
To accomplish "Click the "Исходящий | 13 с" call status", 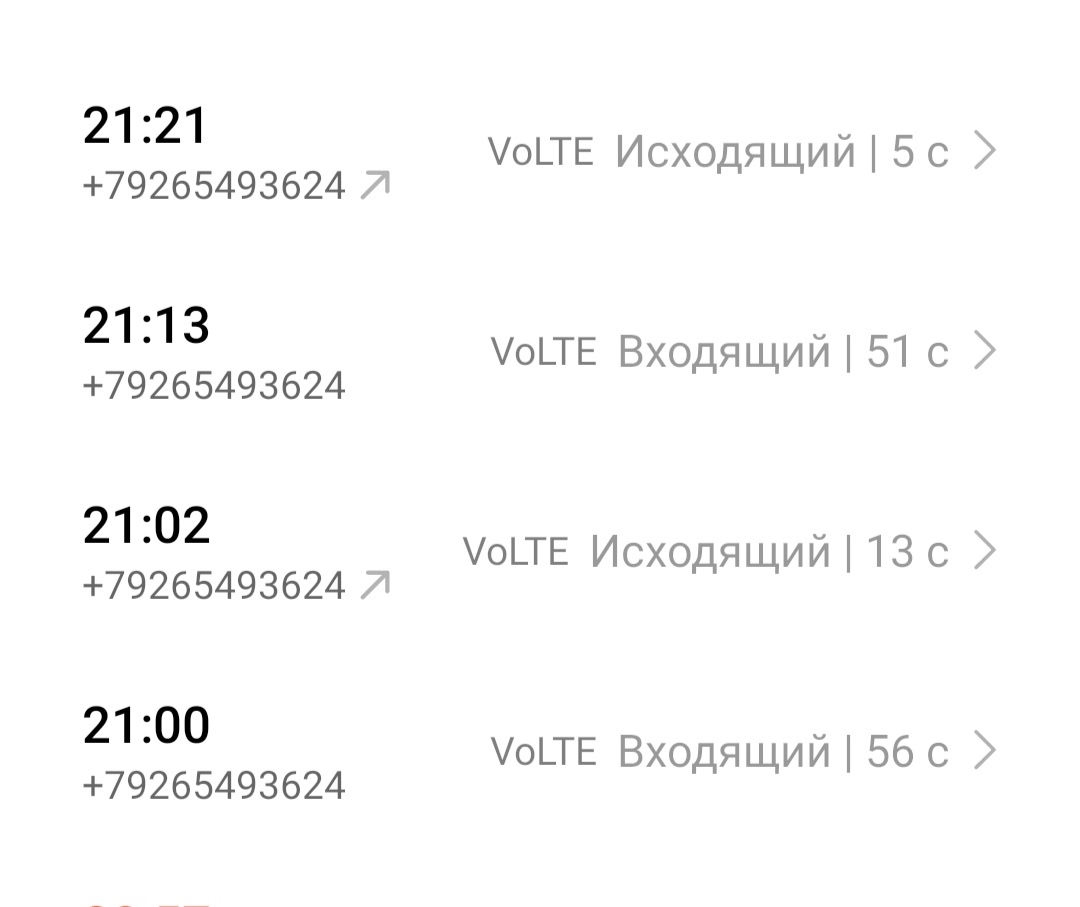I will [768, 552].
